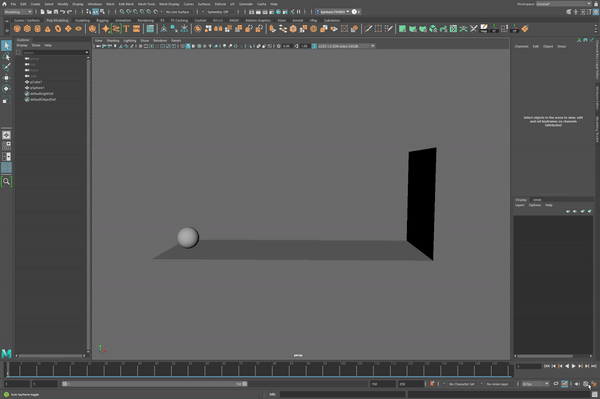
Task: Click the current frame input field
Action: click(528, 366)
